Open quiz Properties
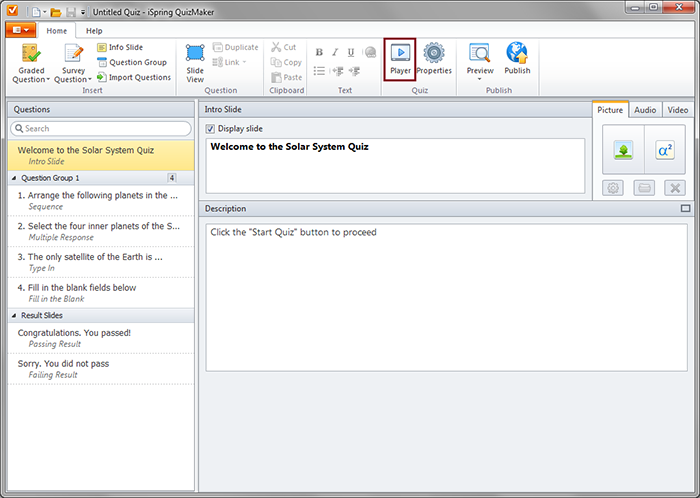 coord(434,59)
